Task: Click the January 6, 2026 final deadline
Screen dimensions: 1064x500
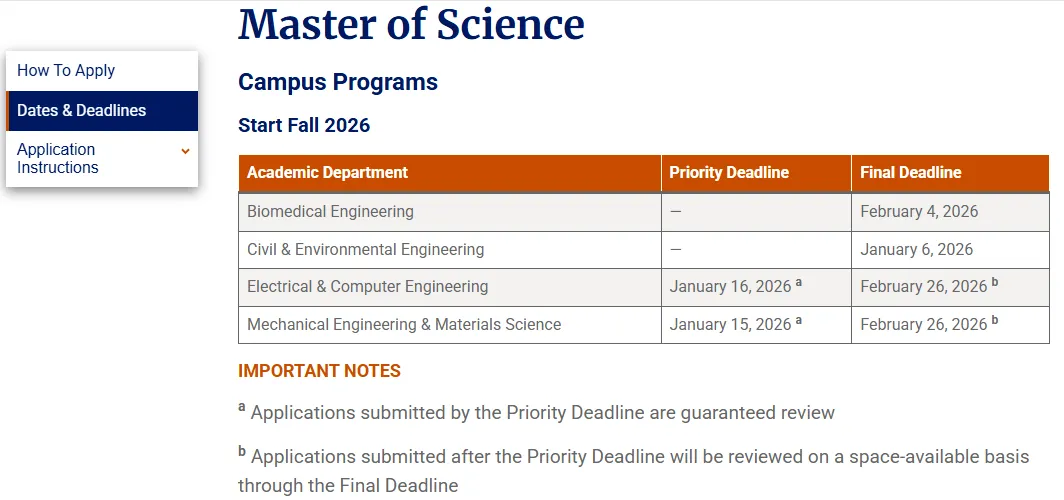Action: [916, 250]
